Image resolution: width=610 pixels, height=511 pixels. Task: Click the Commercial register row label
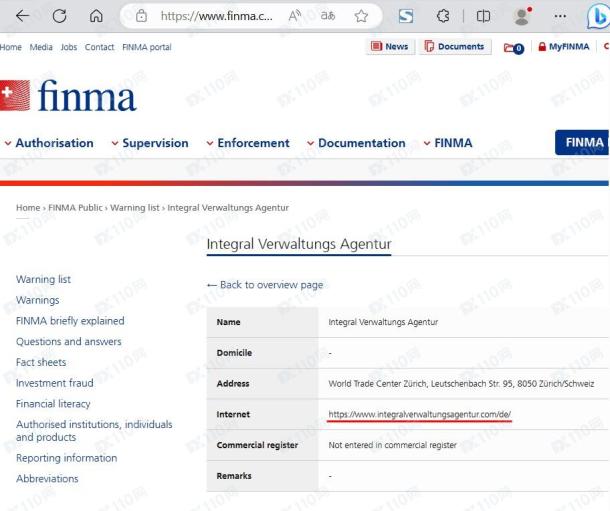pos(257,445)
